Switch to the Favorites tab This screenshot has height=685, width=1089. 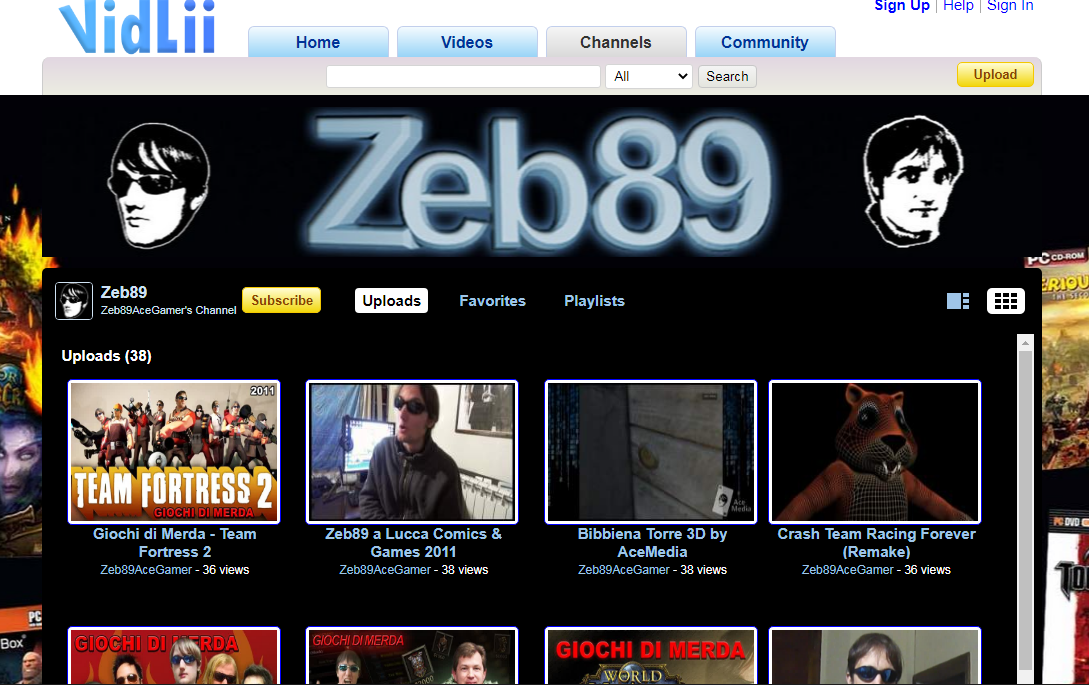click(492, 301)
